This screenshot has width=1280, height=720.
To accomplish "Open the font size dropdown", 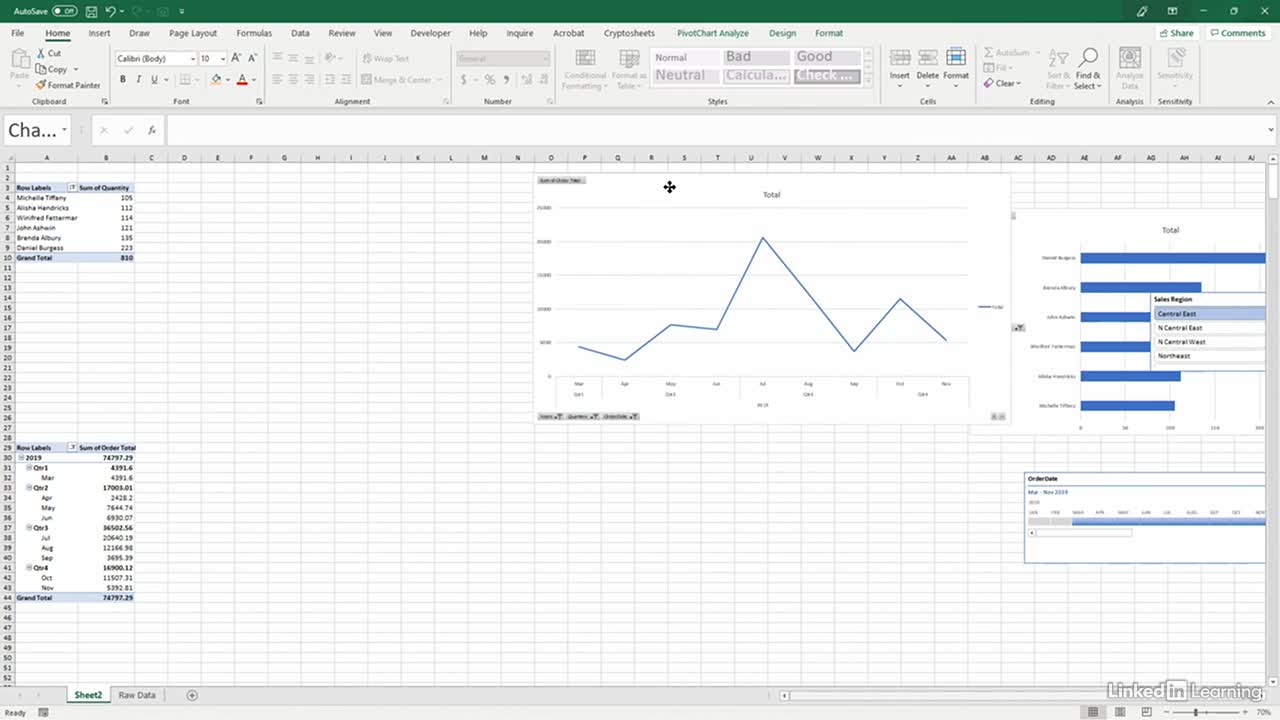I will 222,59.
